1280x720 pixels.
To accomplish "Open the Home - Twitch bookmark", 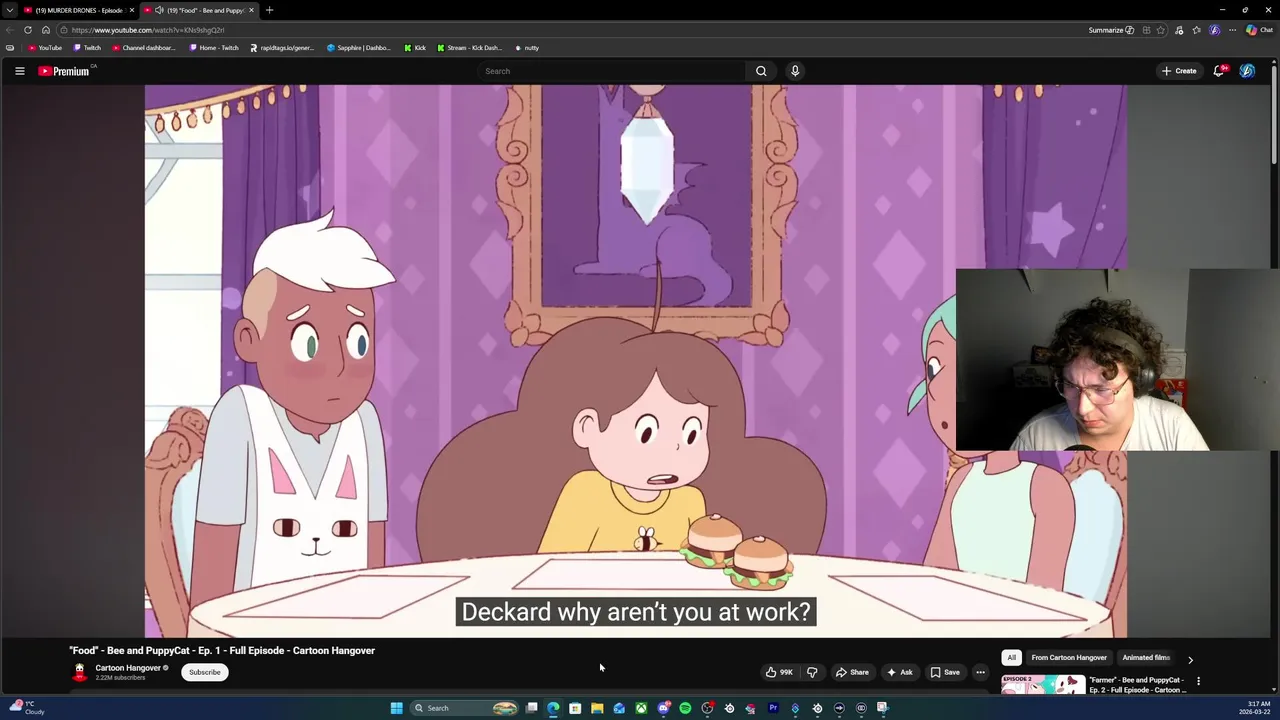I will [214, 48].
